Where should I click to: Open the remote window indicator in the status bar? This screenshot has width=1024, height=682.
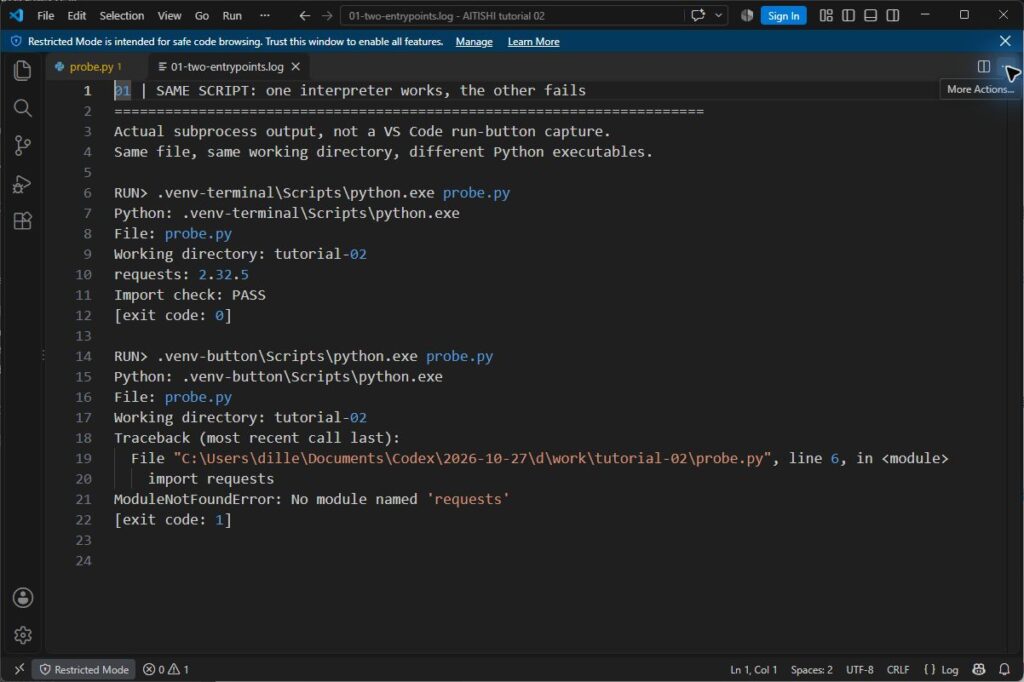click(19, 669)
